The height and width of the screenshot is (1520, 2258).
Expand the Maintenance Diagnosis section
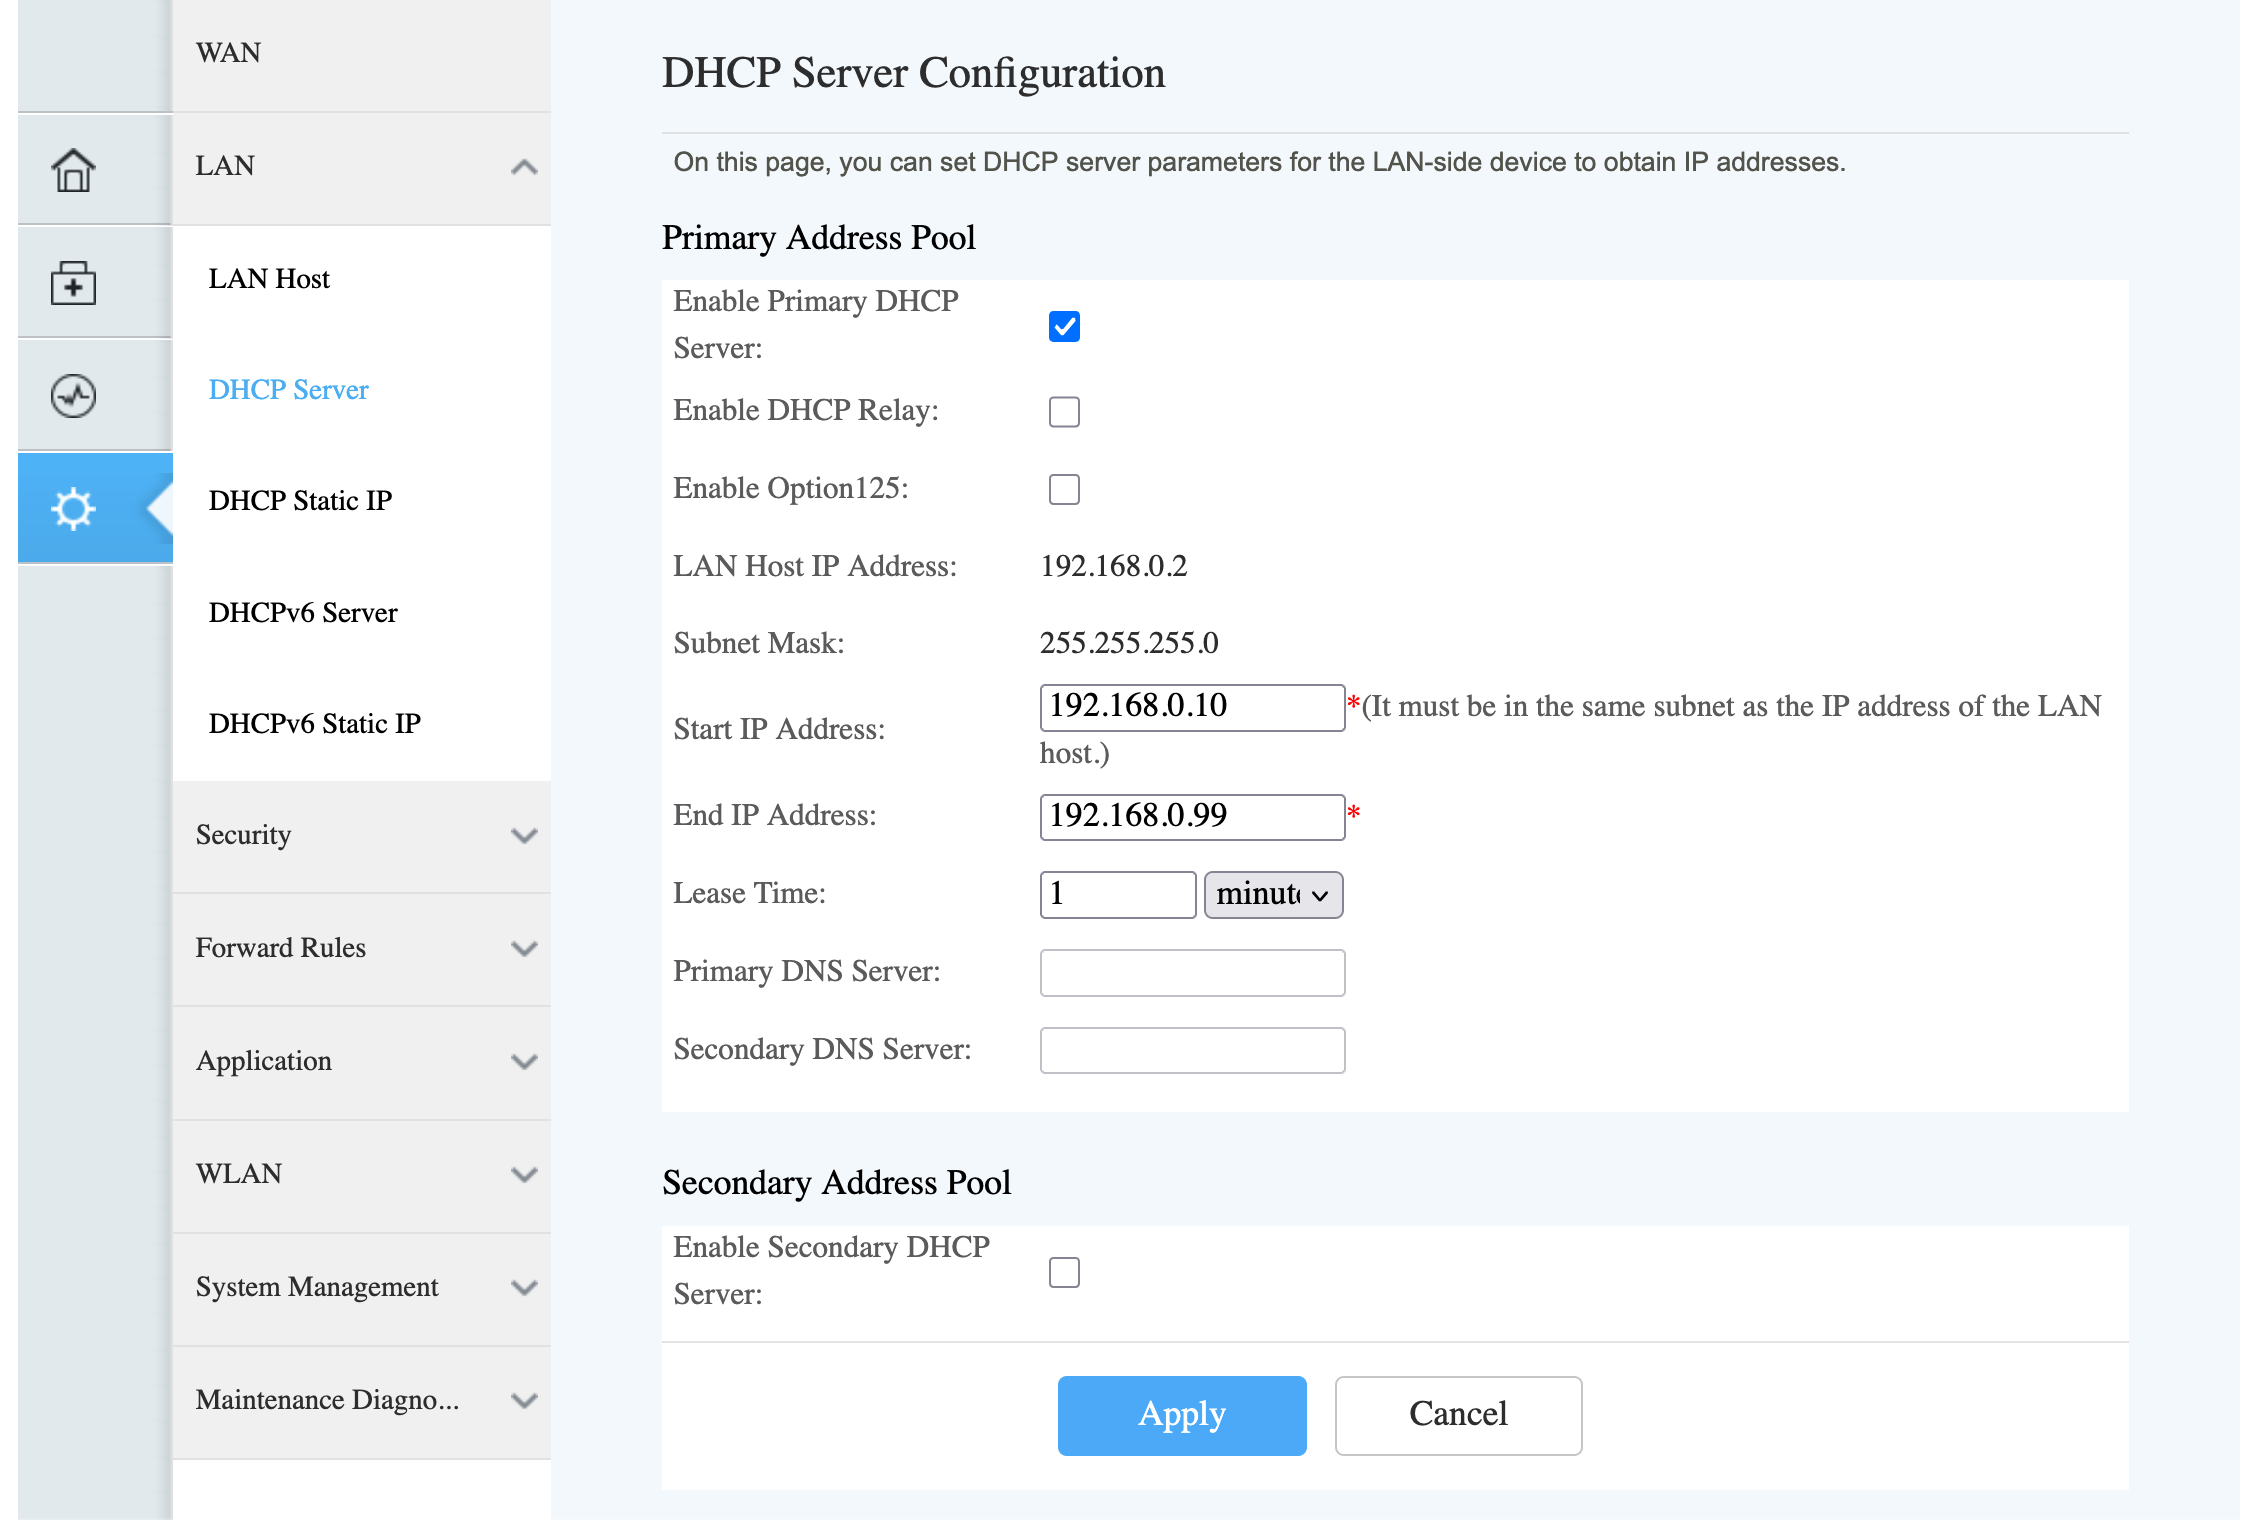pyautogui.click(x=362, y=1401)
